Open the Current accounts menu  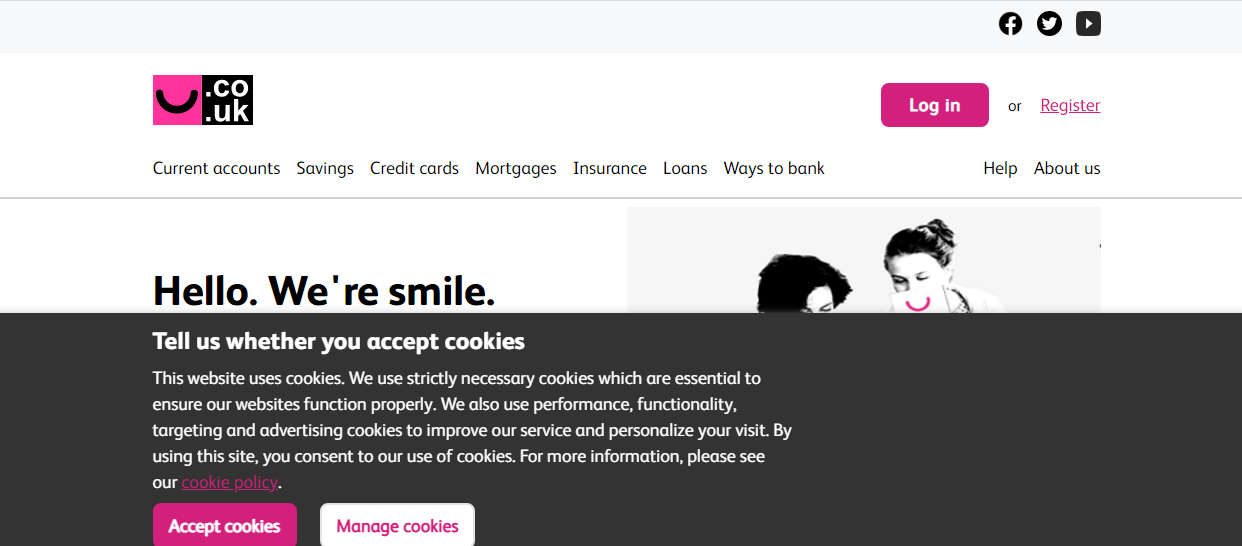[x=216, y=168]
